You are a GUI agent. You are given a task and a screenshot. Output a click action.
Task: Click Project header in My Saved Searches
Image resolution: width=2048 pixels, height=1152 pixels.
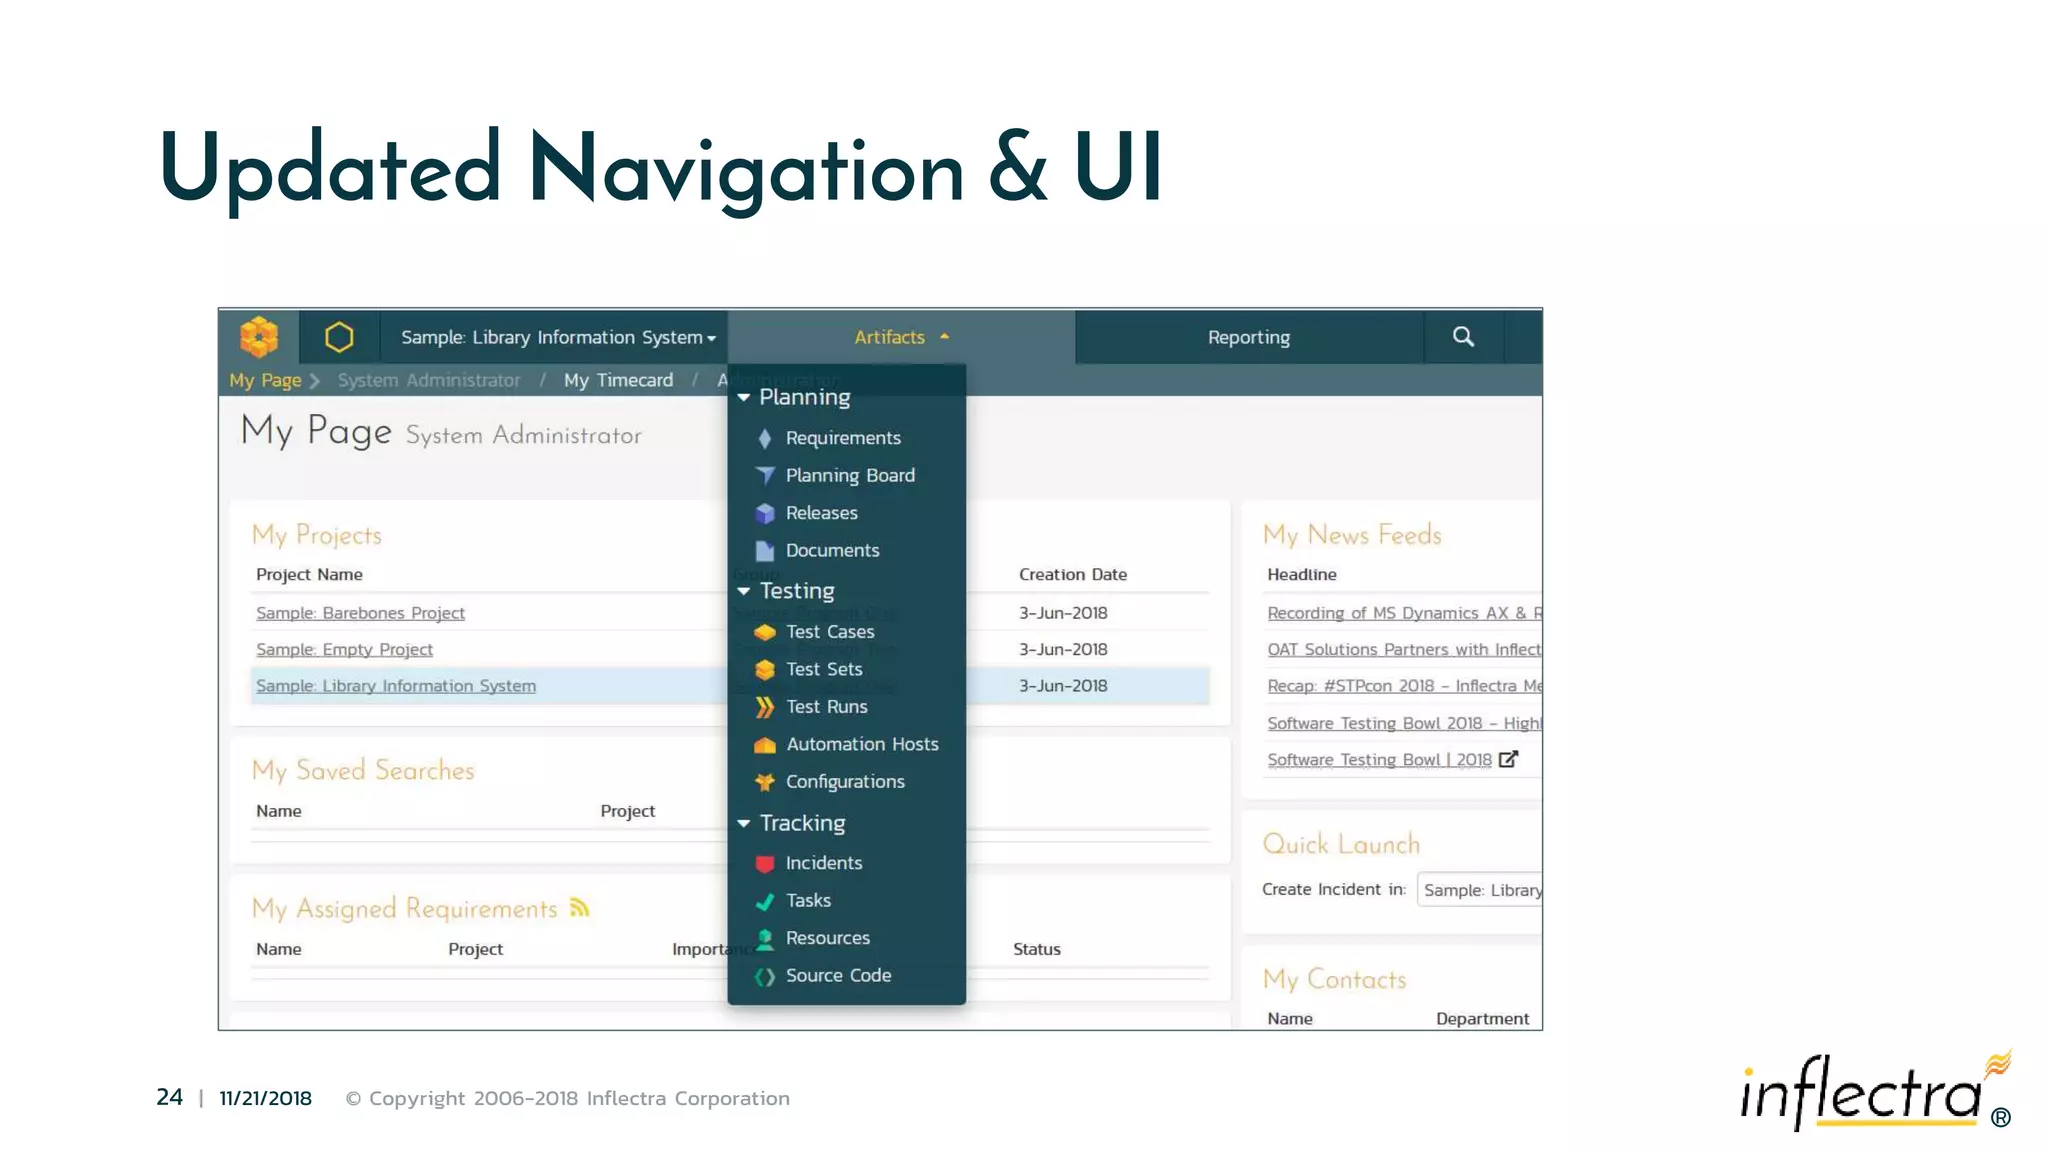[x=627, y=811]
